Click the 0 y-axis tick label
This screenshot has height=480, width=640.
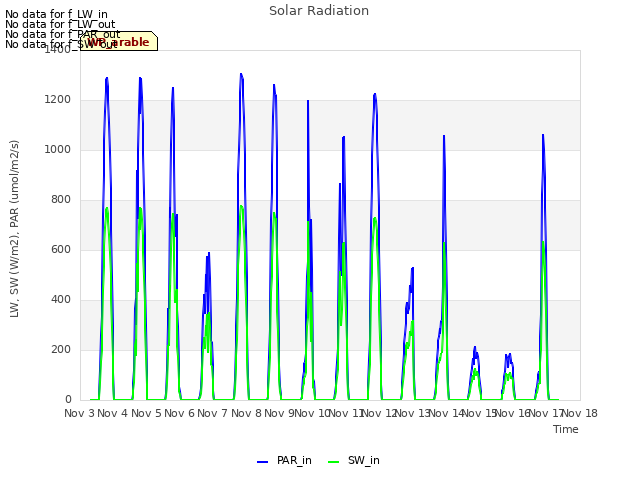[x=68, y=400]
